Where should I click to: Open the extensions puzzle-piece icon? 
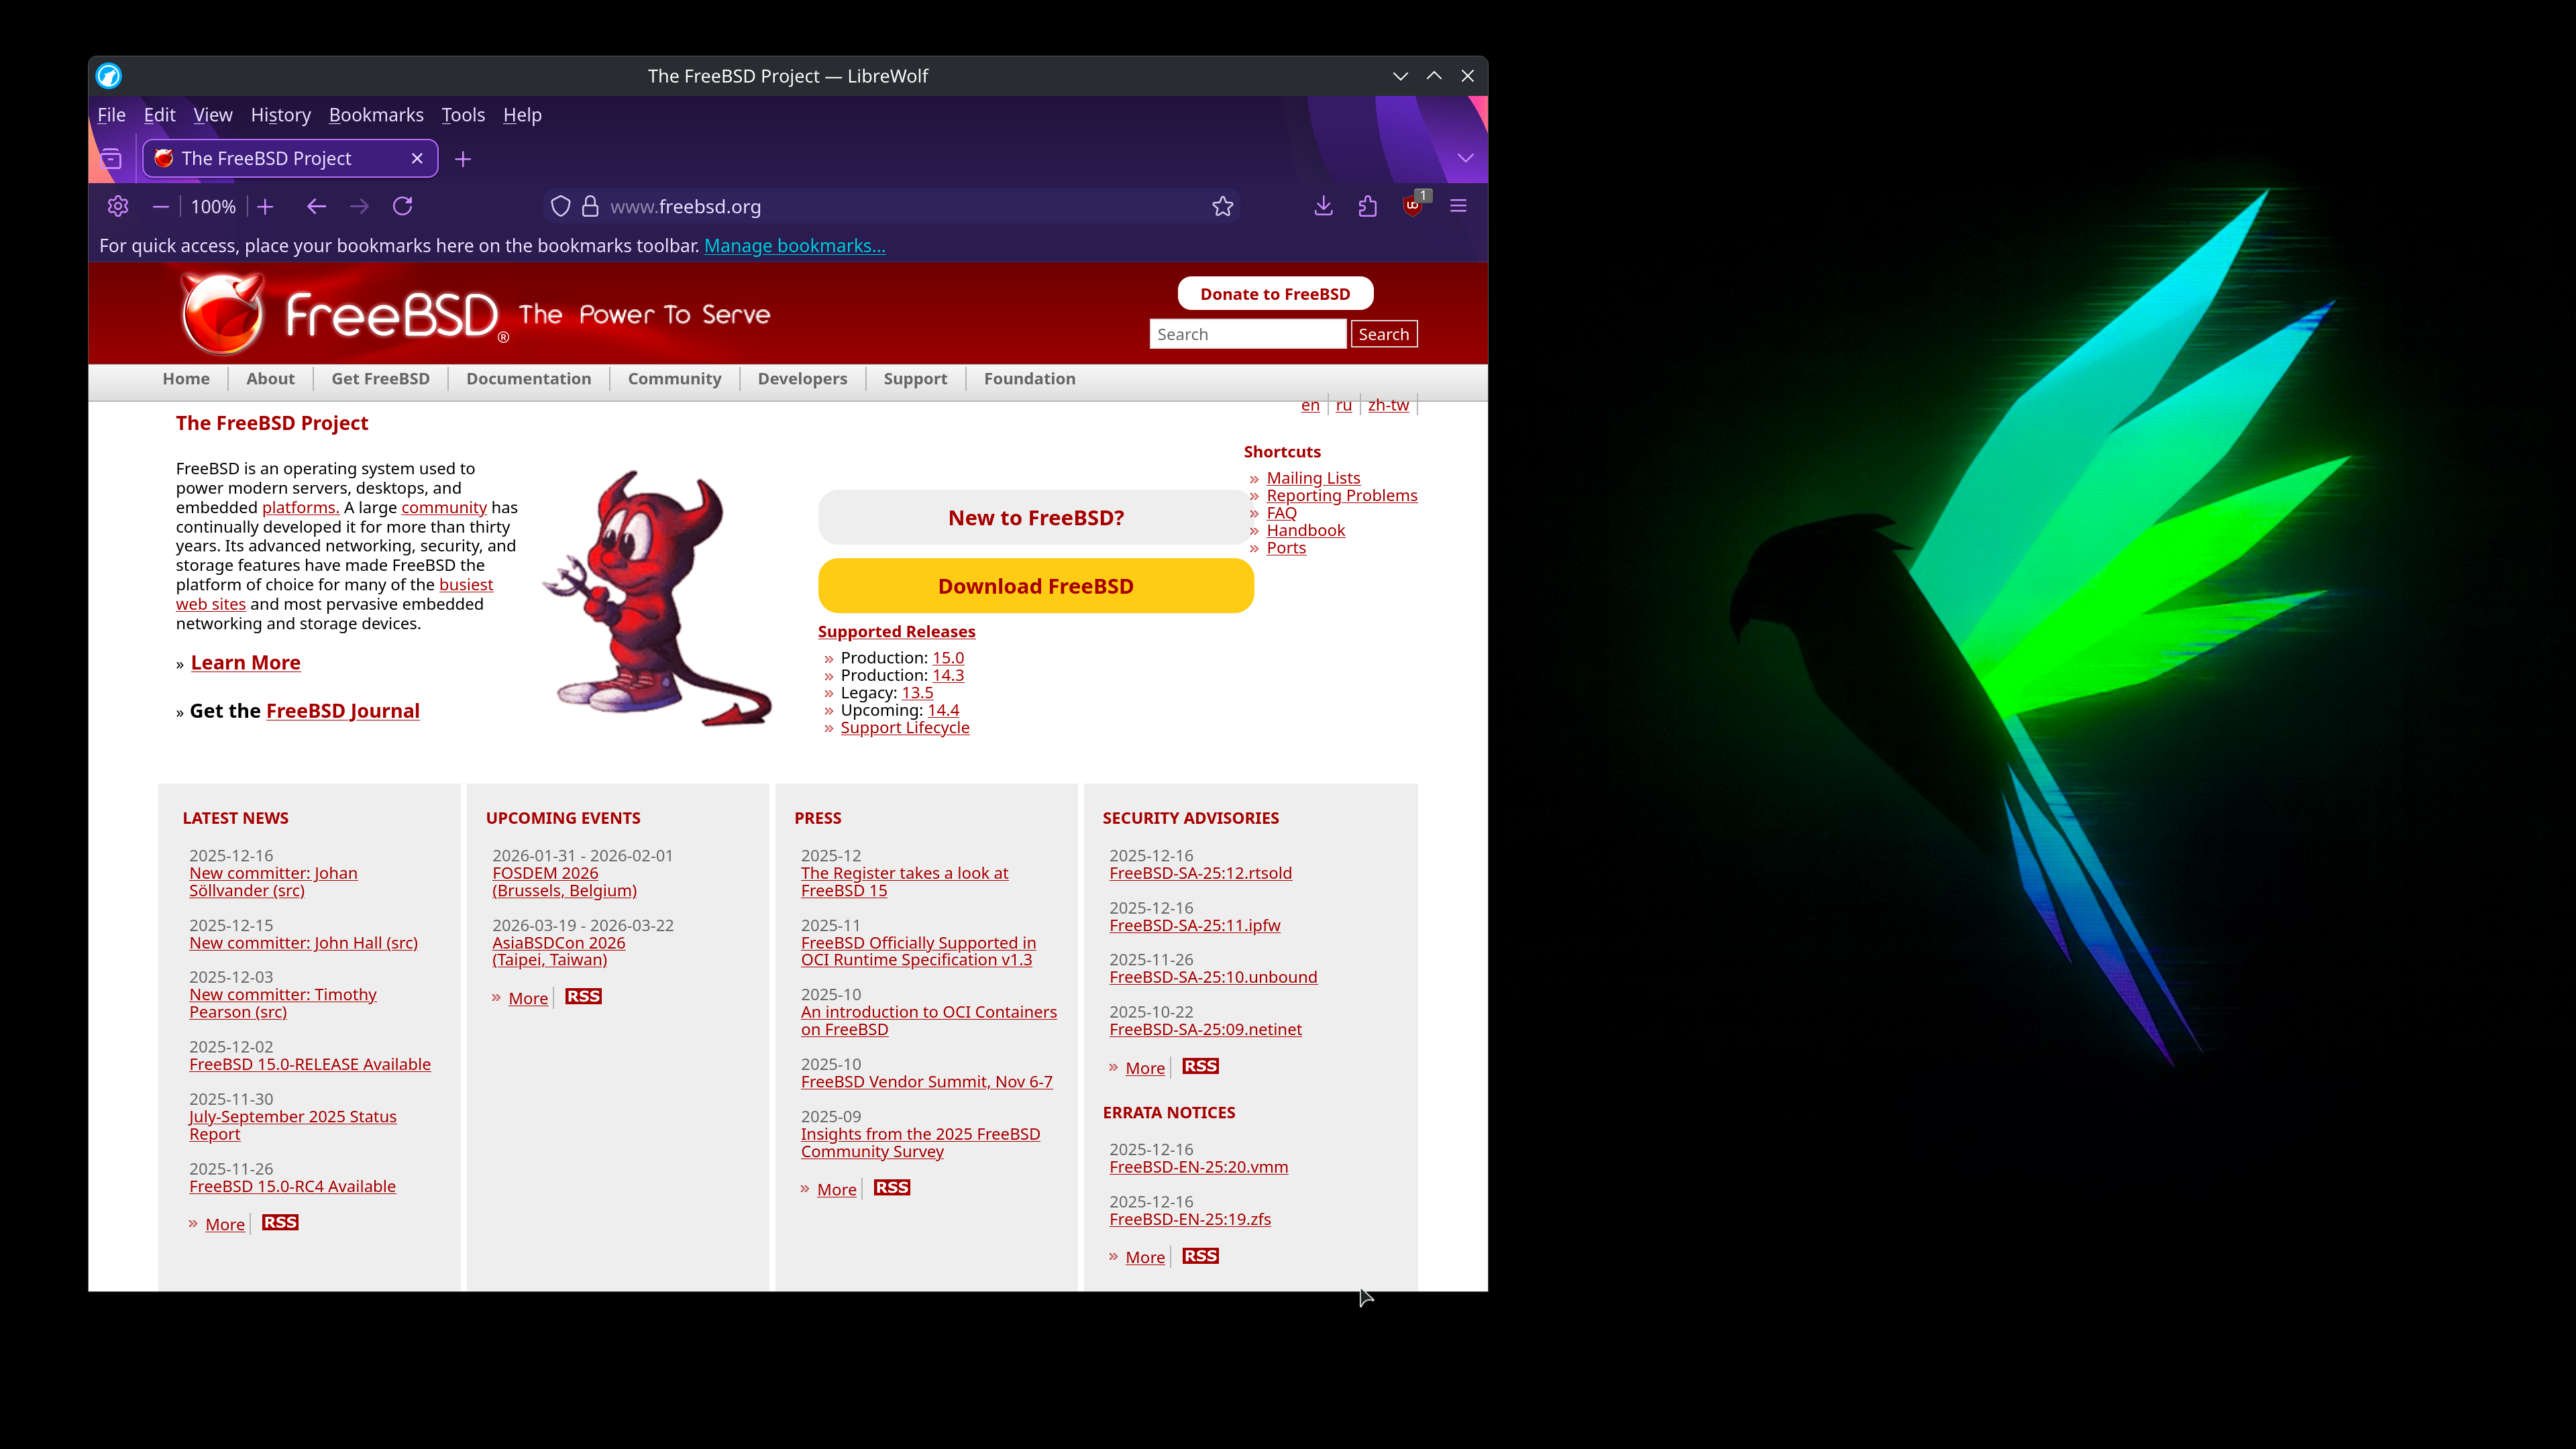[1368, 206]
